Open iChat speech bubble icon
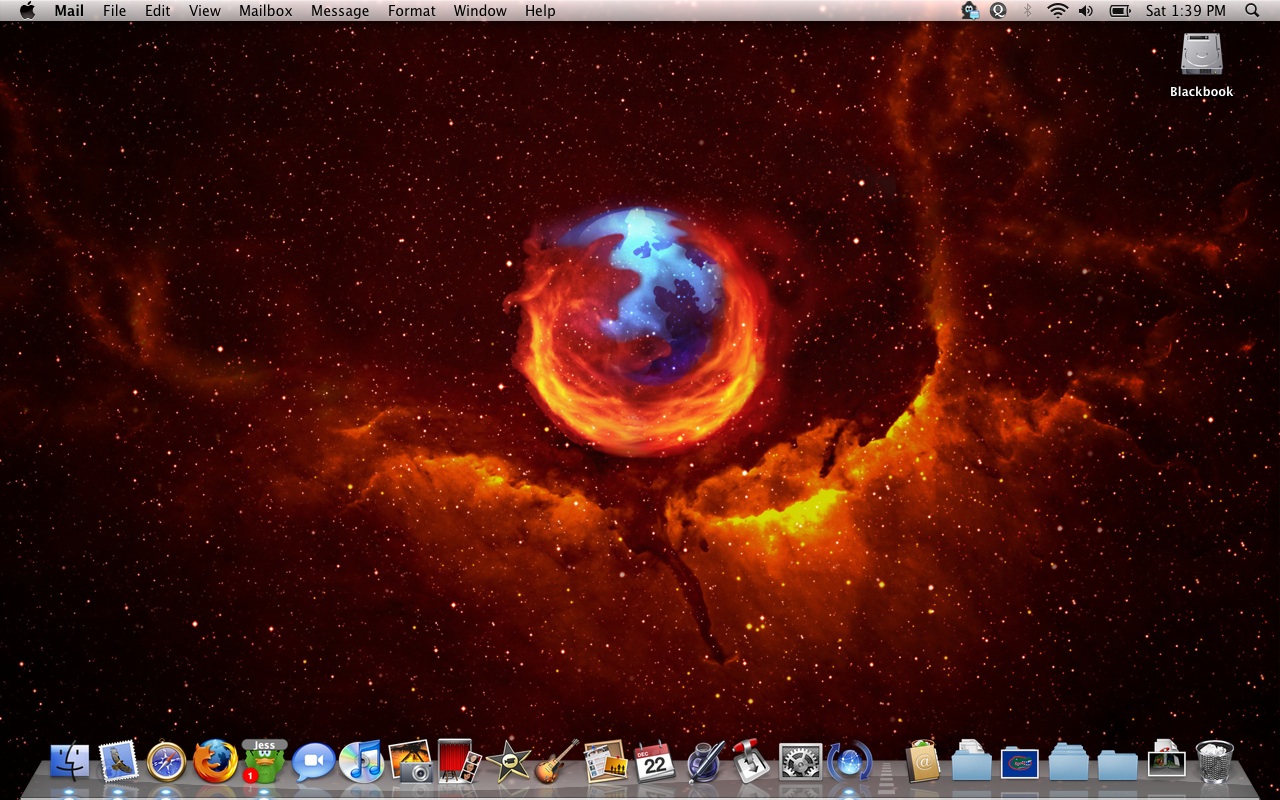Viewport: 1280px width, 800px height. pyautogui.click(x=313, y=762)
